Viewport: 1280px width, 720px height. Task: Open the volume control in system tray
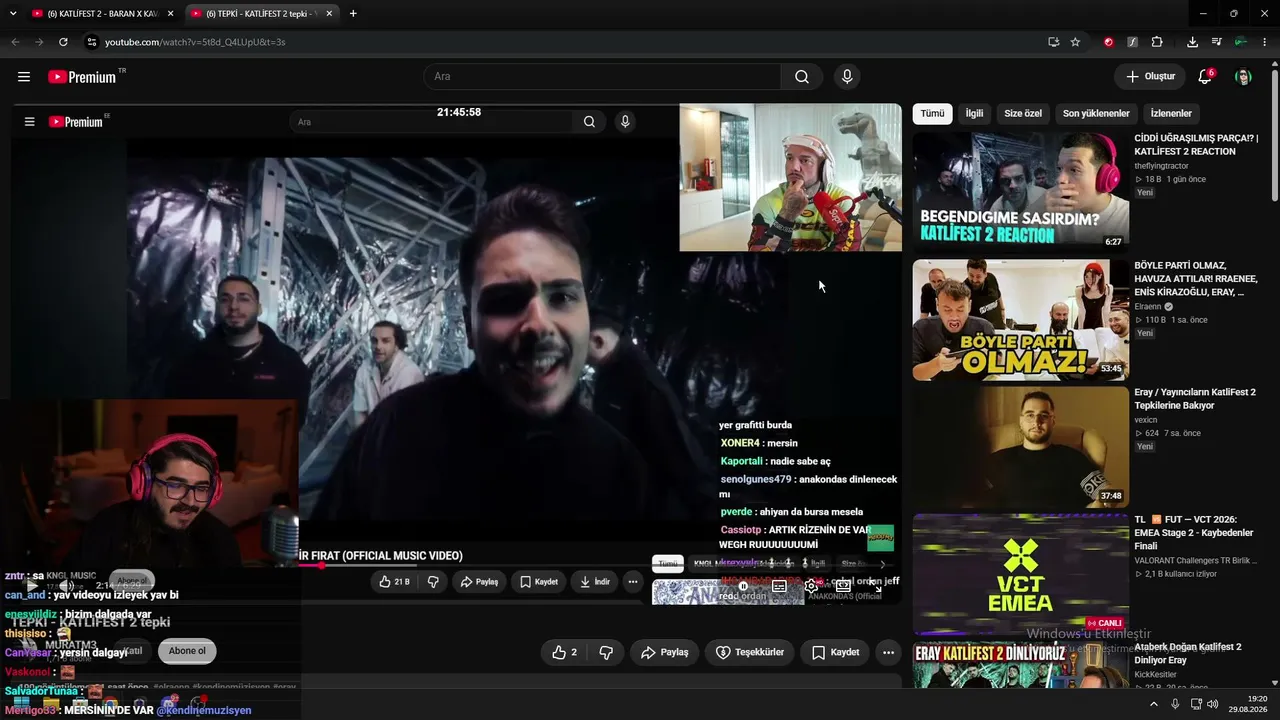pyautogui.click(x=1213, y=704)
